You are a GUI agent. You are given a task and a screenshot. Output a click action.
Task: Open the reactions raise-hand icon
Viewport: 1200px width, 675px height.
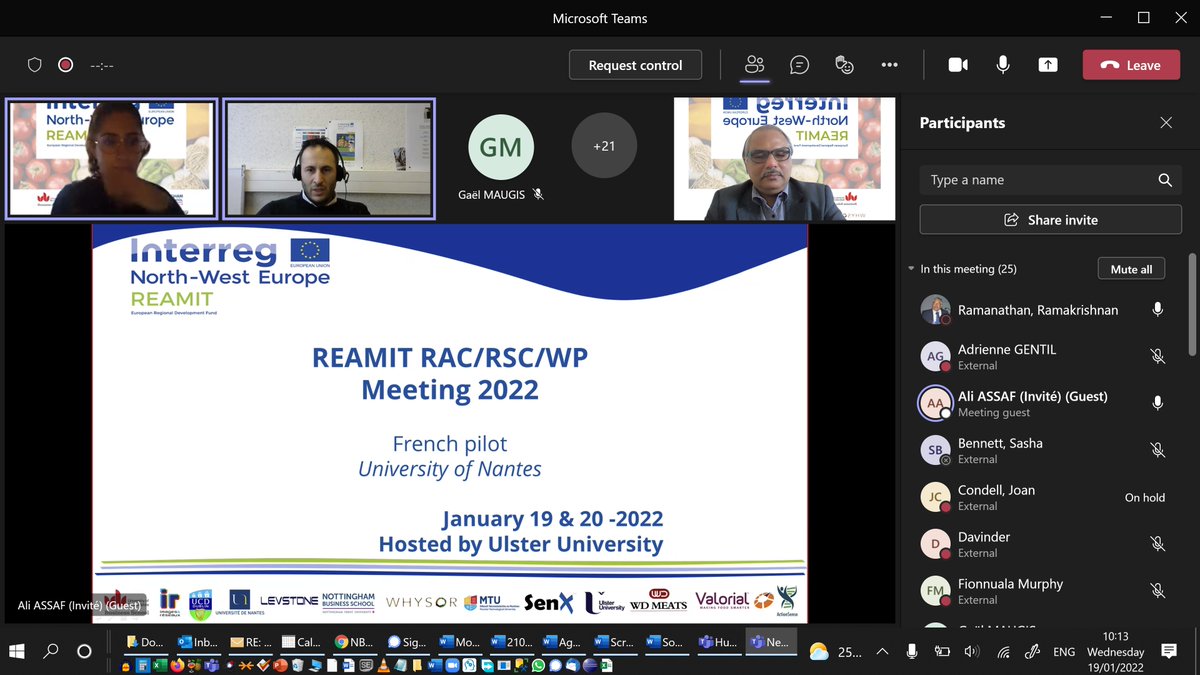coord(845,65)
